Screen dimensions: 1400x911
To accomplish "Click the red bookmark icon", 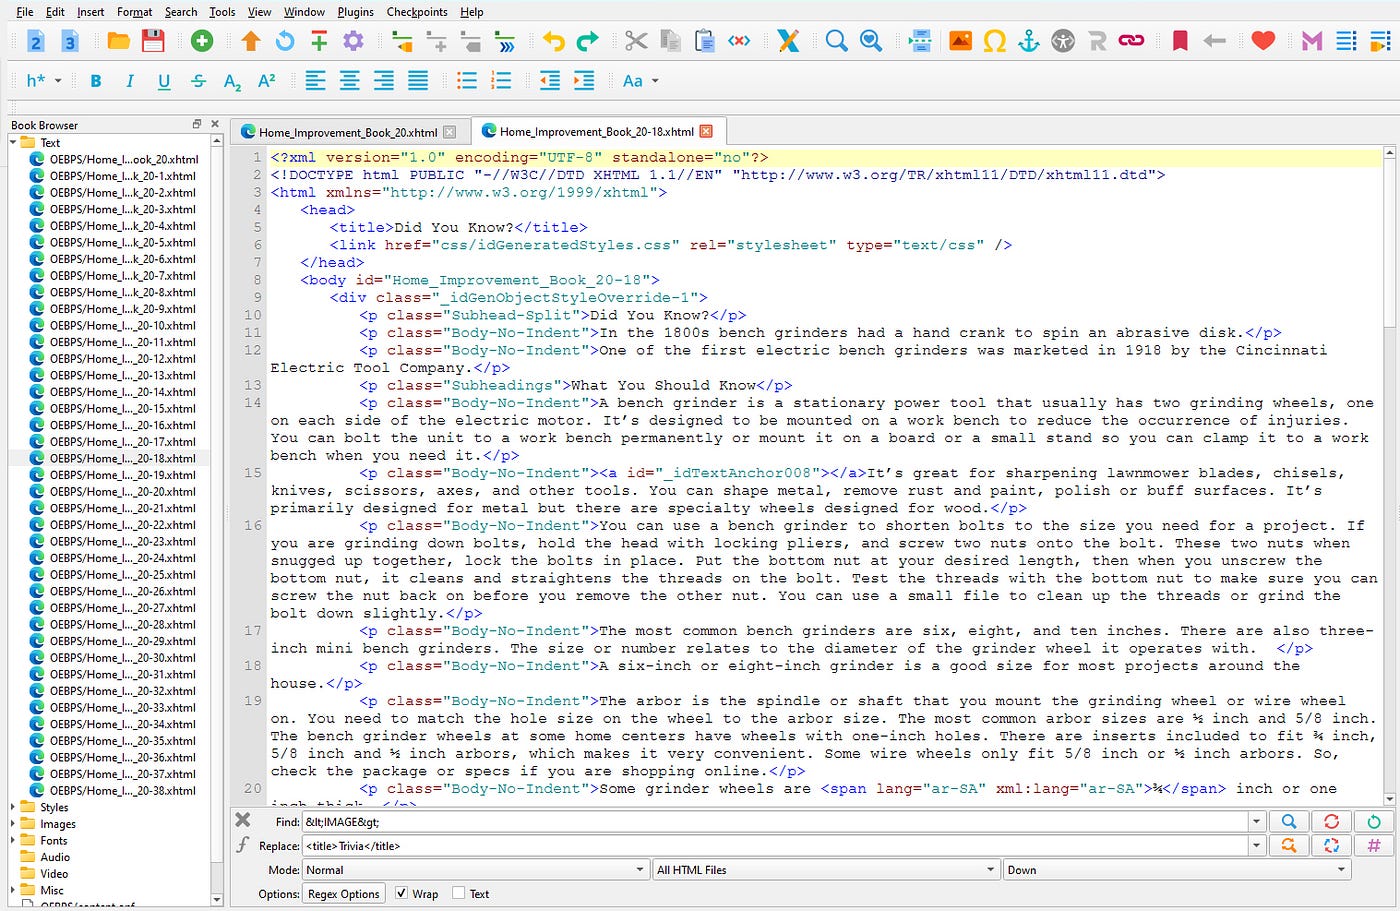I will 1180,41.
